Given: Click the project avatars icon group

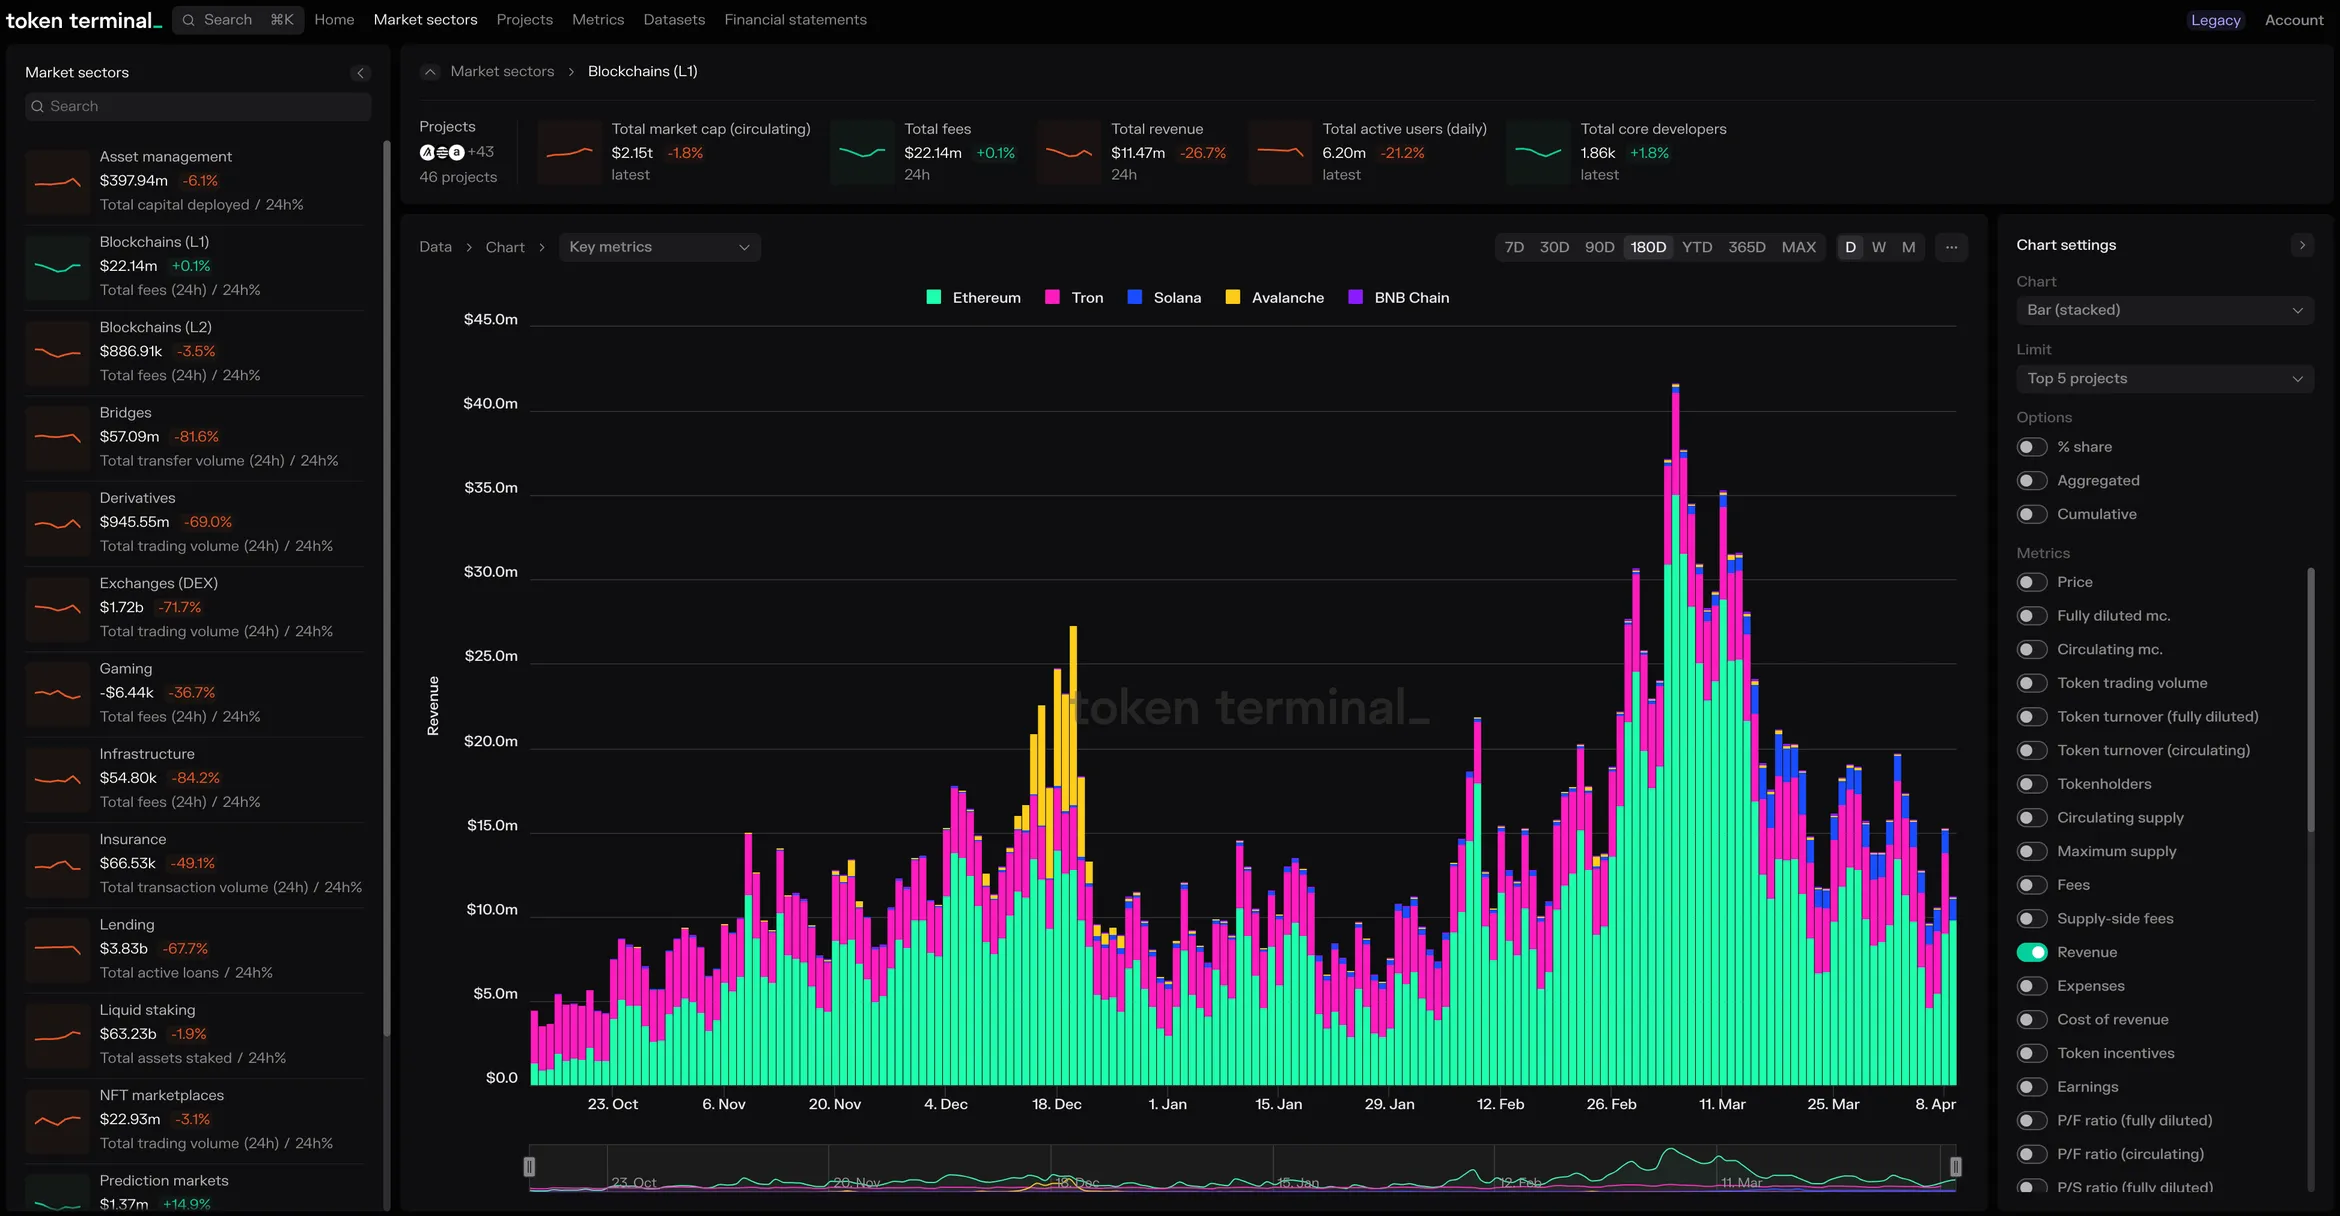Looking at the screenshot, I should pos(442,152).
